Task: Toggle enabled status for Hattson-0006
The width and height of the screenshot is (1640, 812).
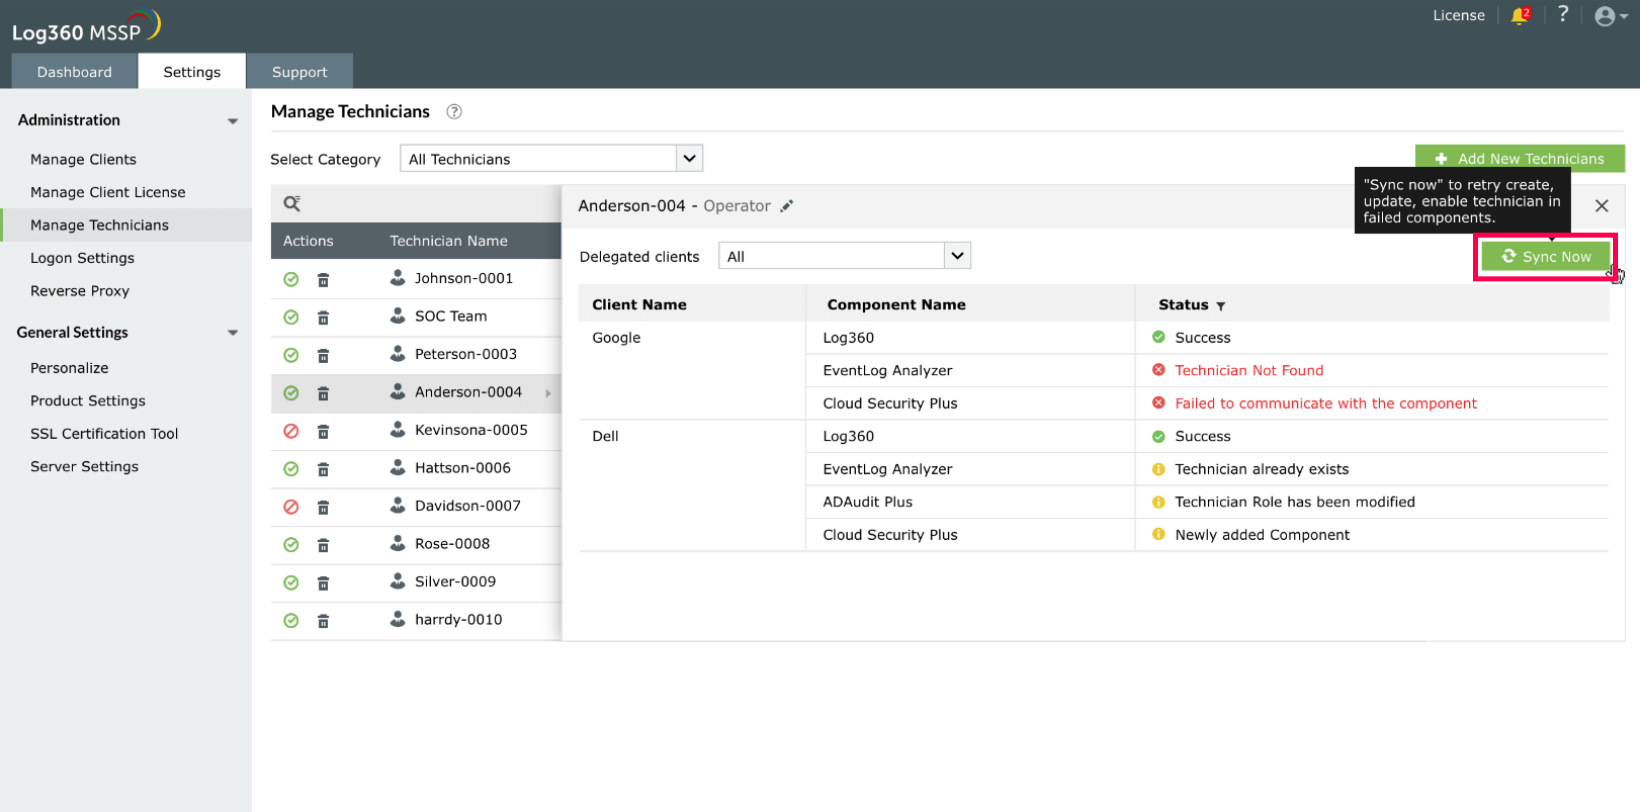Action: pyautogui.click(x=291, y=470)
